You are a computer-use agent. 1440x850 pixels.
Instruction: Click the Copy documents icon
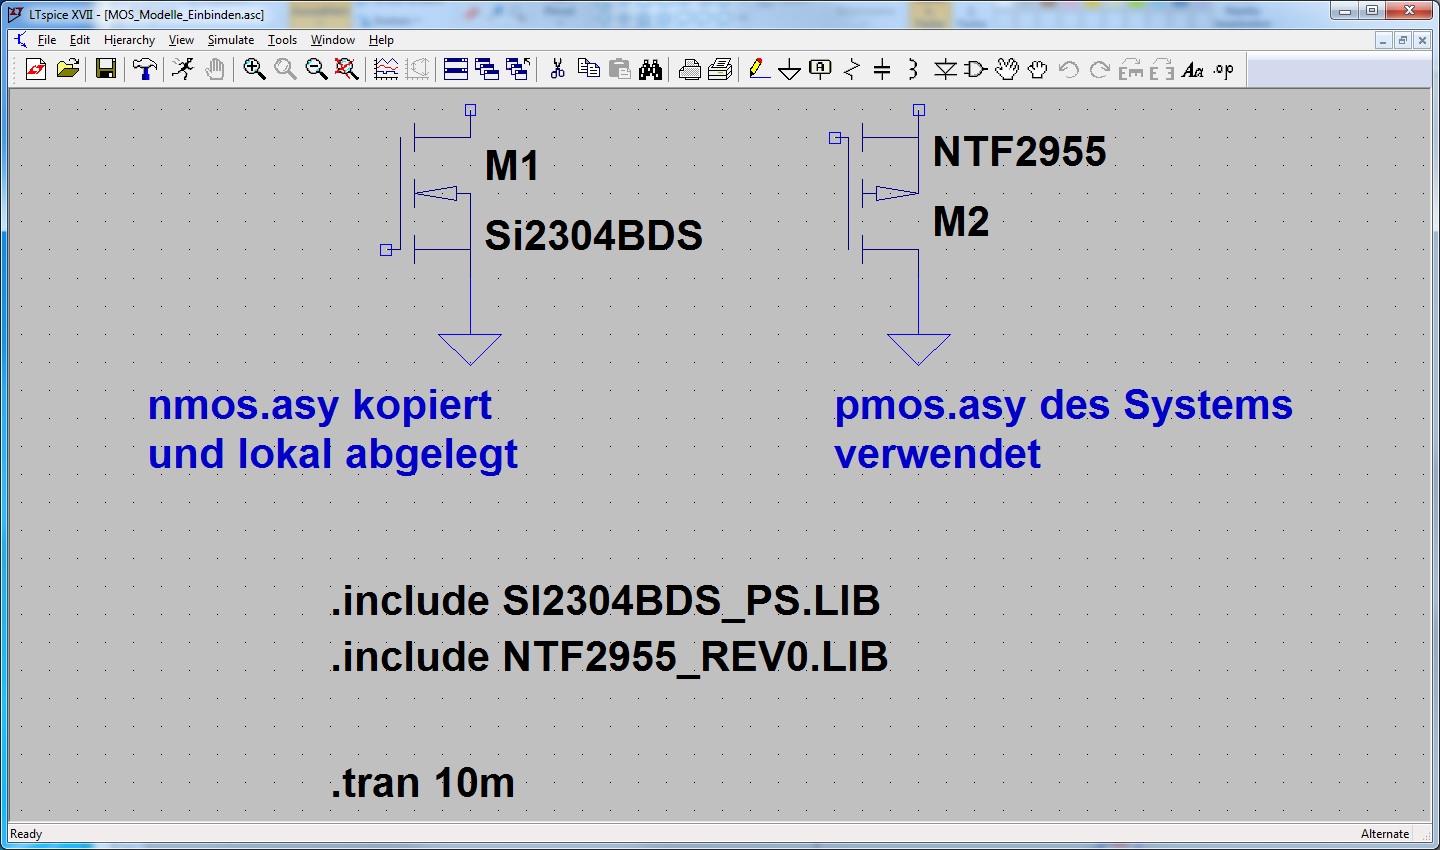coord(589,69)
